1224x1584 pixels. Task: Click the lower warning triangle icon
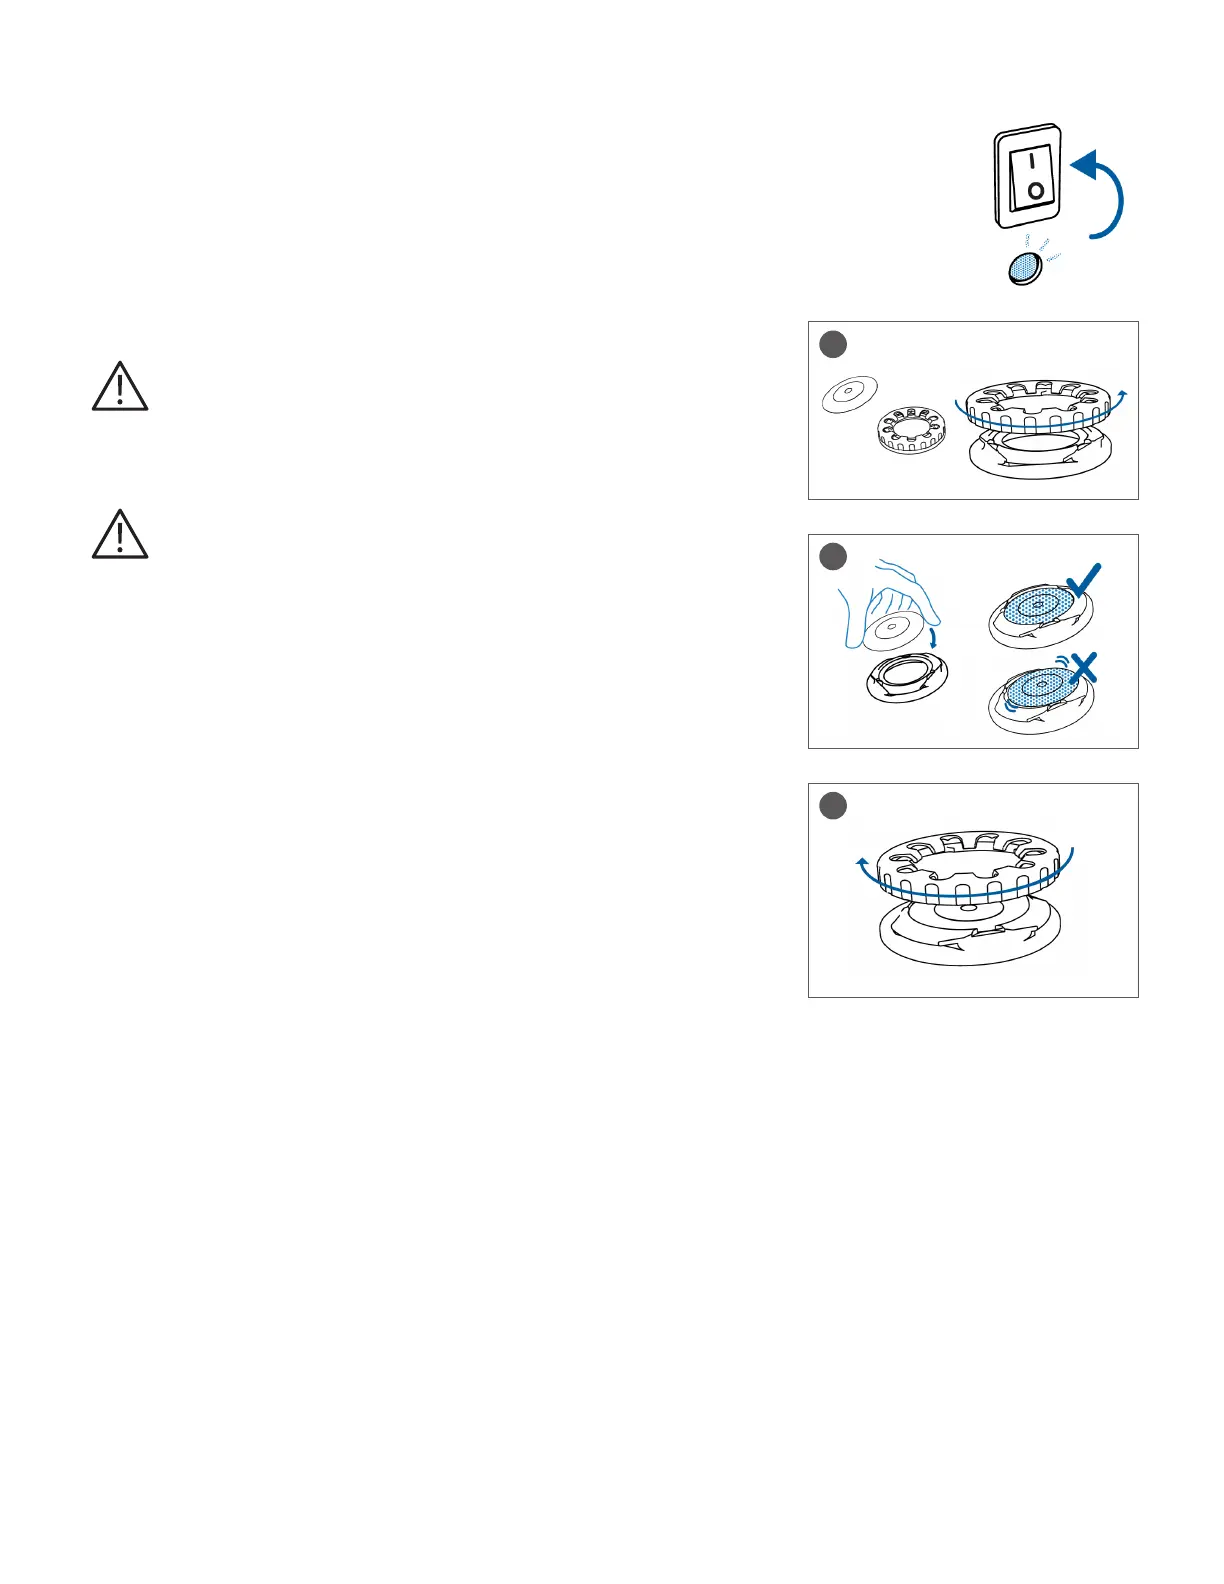coord(120,534)
